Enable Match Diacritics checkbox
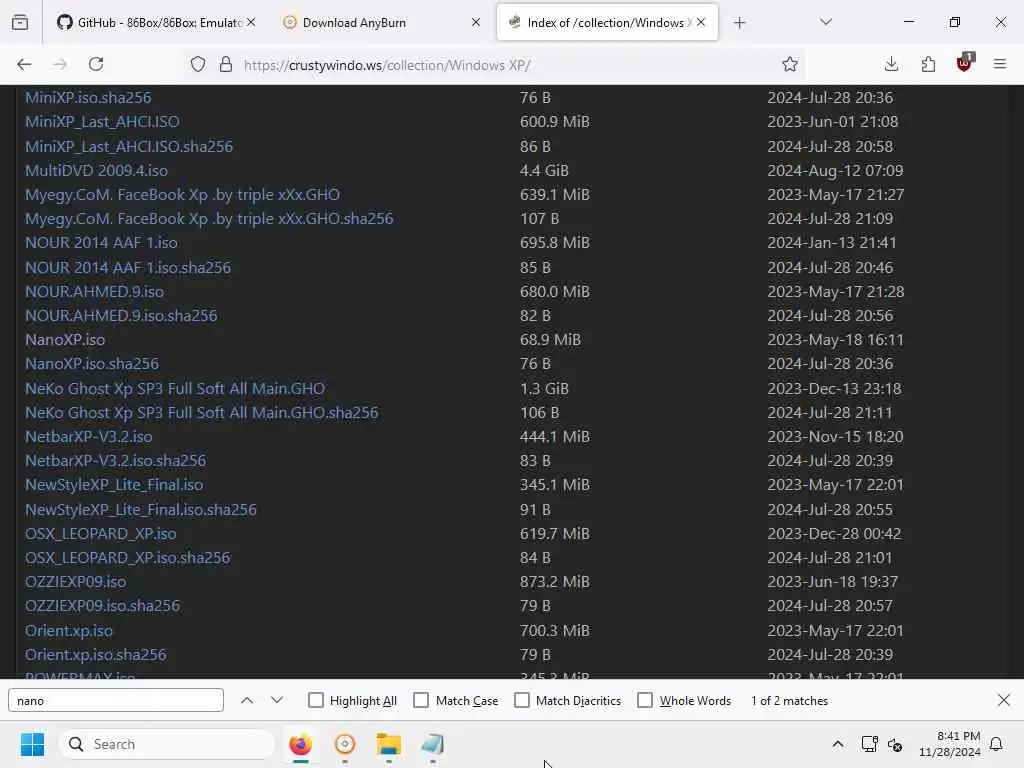Image resolution: width=1024 pixels, height=768 pixels. pyautogui.click(x=522, y=700)
